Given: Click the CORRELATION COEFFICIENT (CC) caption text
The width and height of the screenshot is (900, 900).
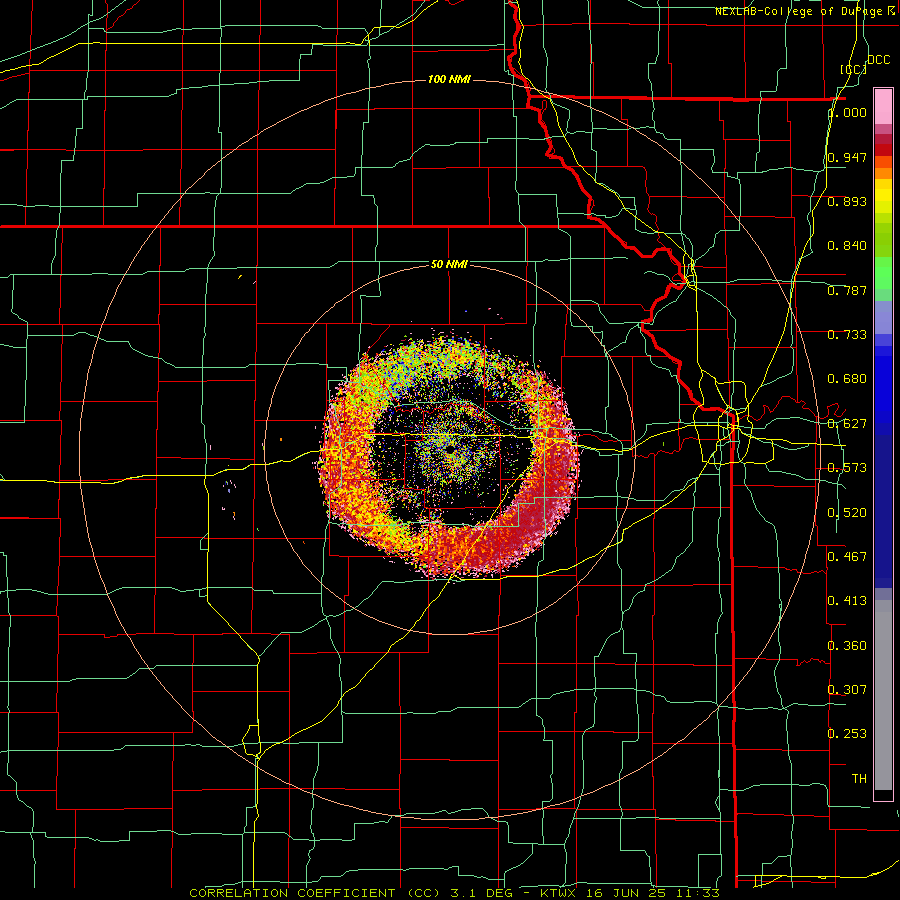Looking at the screenshot, I should pos(315,893).
